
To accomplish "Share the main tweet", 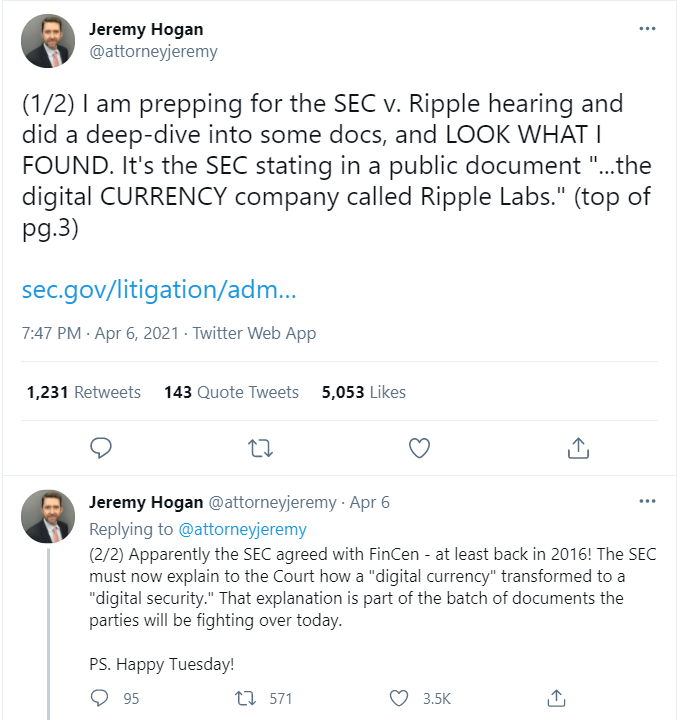I will [x=578, y=448].
